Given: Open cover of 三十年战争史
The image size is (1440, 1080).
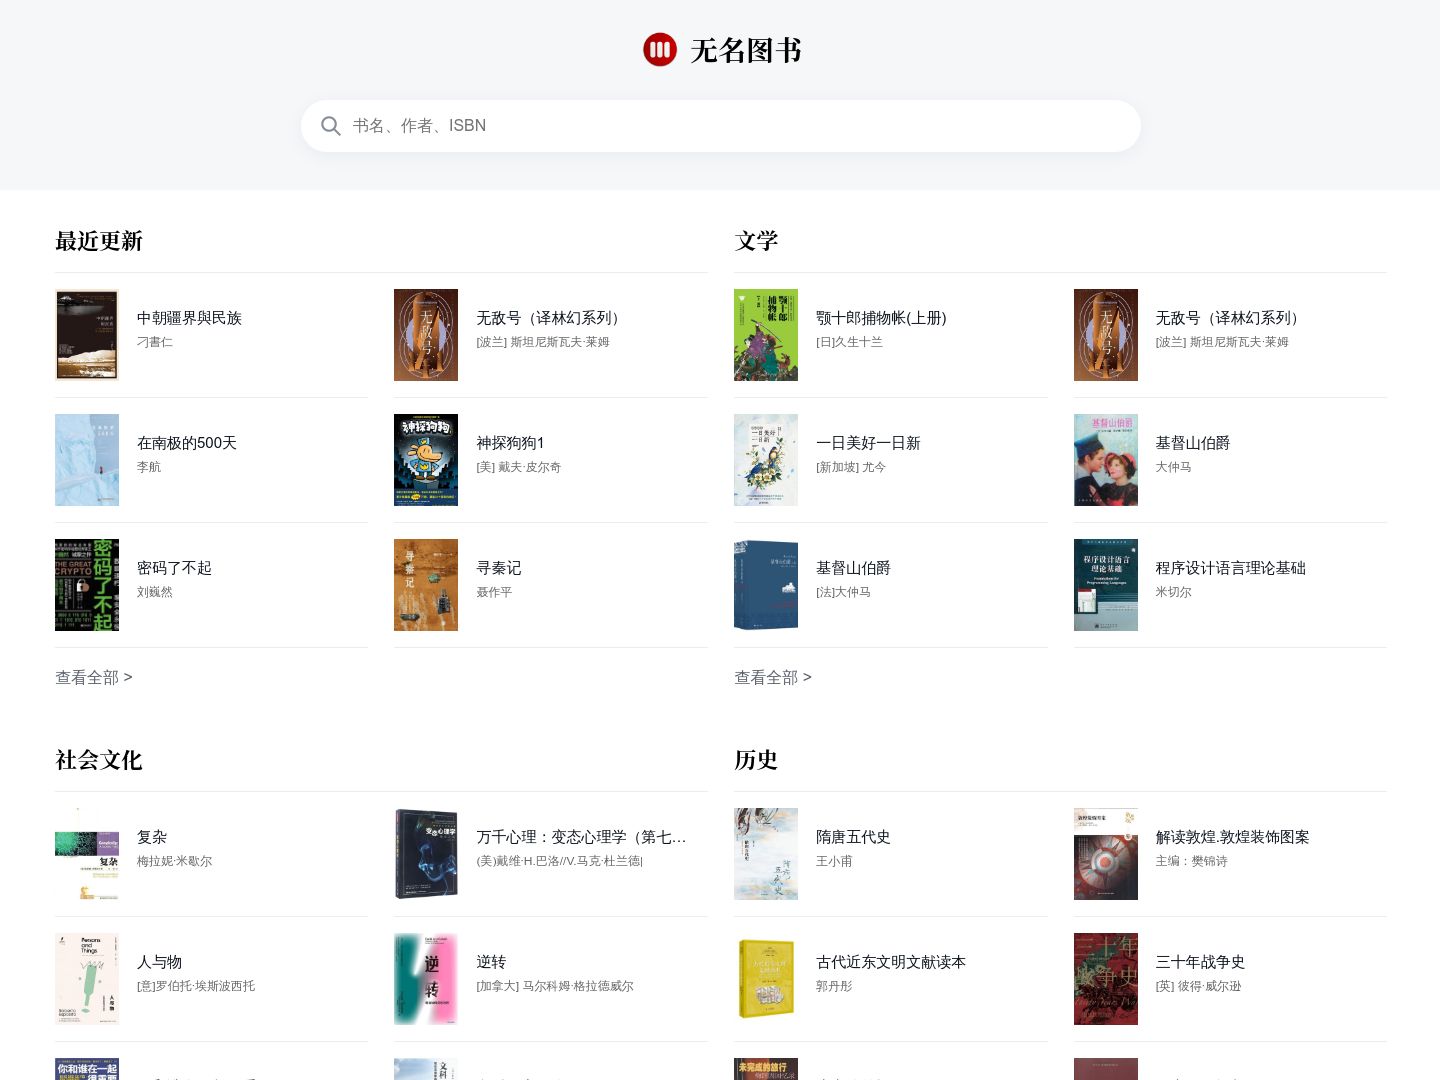Looking at the screenshot, I should (x=1106, y=979).
